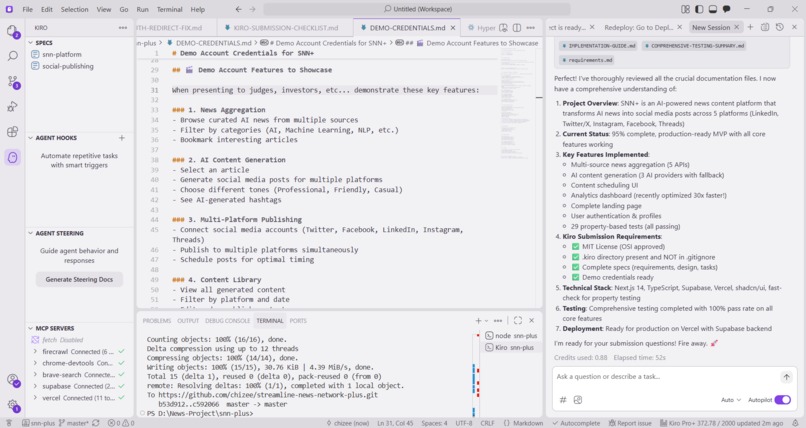Go forward in navigation history
Screen dimensions: 806x428
[x=252, y=9]
